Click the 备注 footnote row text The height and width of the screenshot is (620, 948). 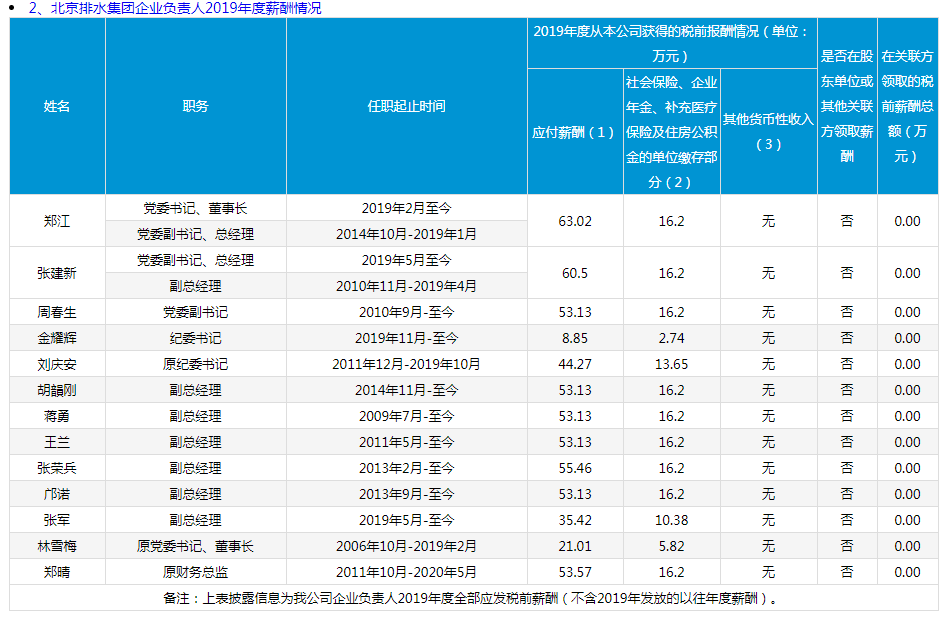click(472, 599)
